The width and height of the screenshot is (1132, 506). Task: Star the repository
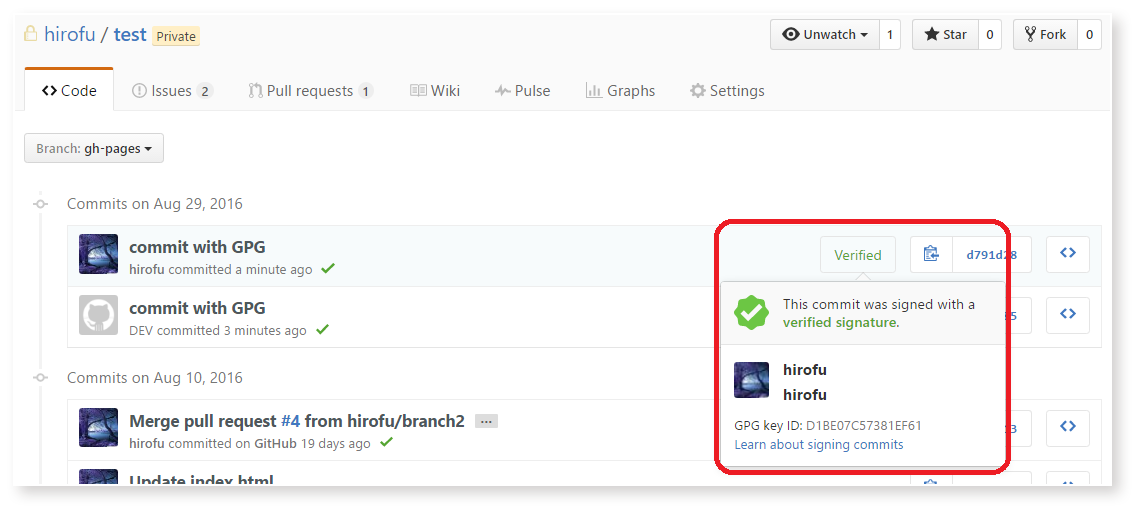[x=945, y=35]
